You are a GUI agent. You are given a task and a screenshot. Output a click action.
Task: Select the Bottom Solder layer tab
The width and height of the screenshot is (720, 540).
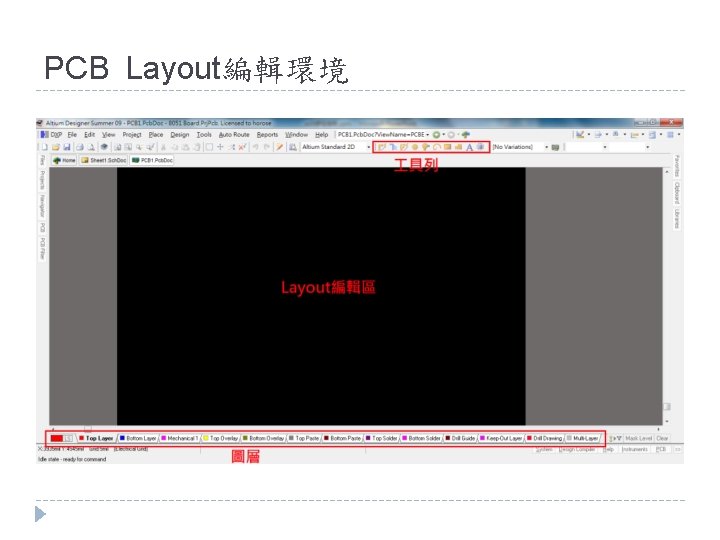tap(421, 438)
